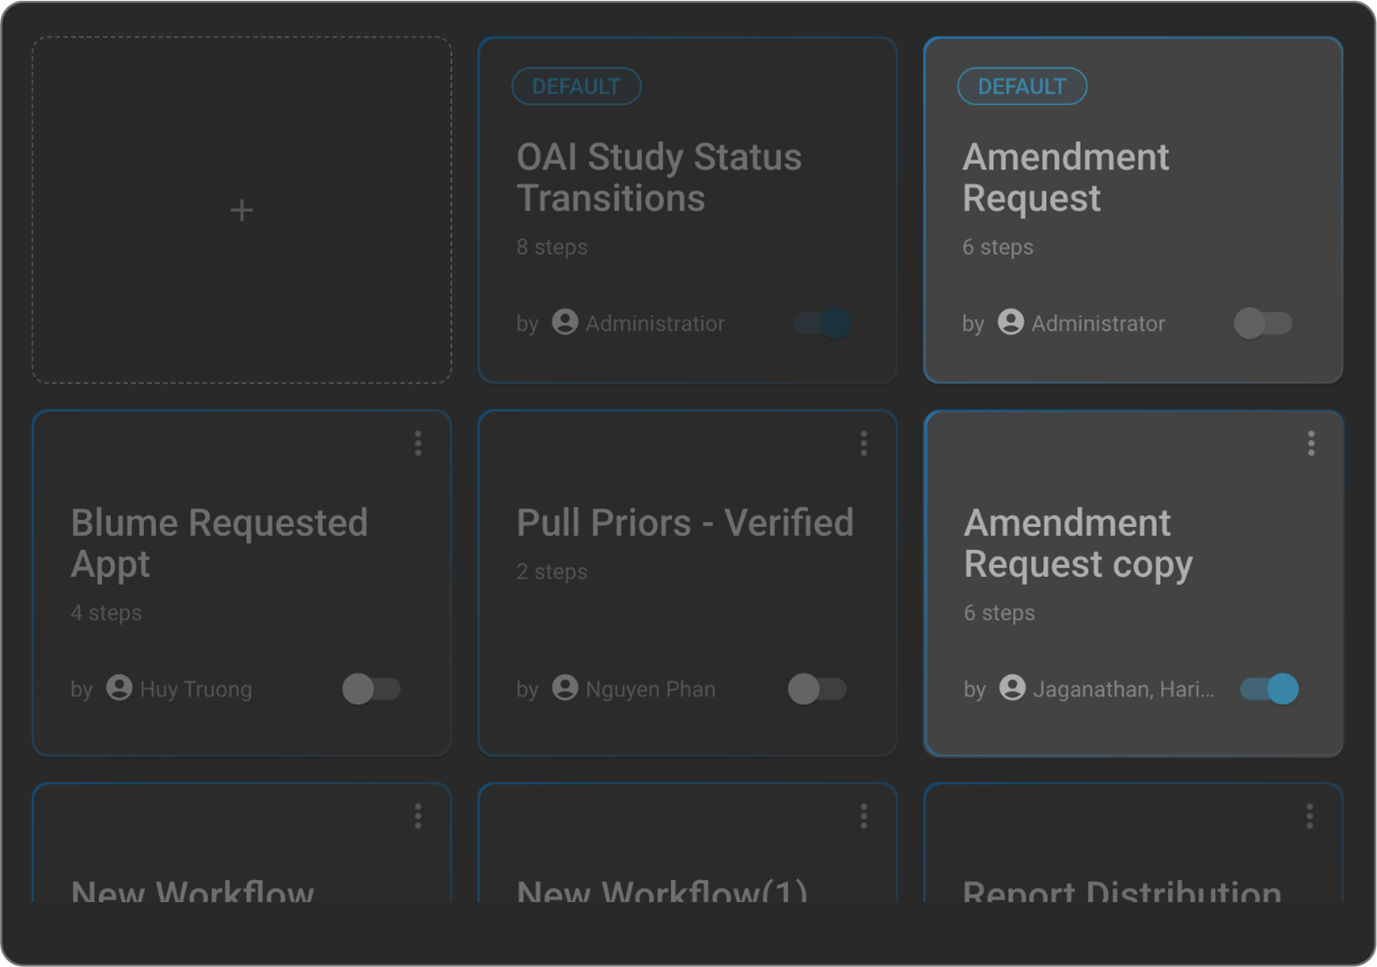Click Administrator avatar on OAI Study Status Transitions
Viewport: 1377px width, 967px height.
coord(565,322)
